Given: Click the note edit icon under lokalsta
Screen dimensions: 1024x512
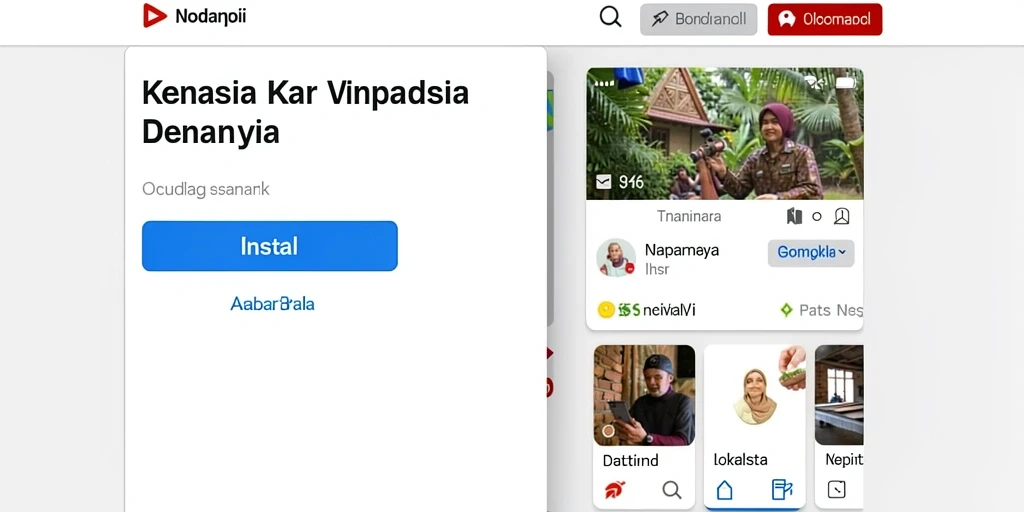Looking at the screenshot, I should click(x=781, y=489).
